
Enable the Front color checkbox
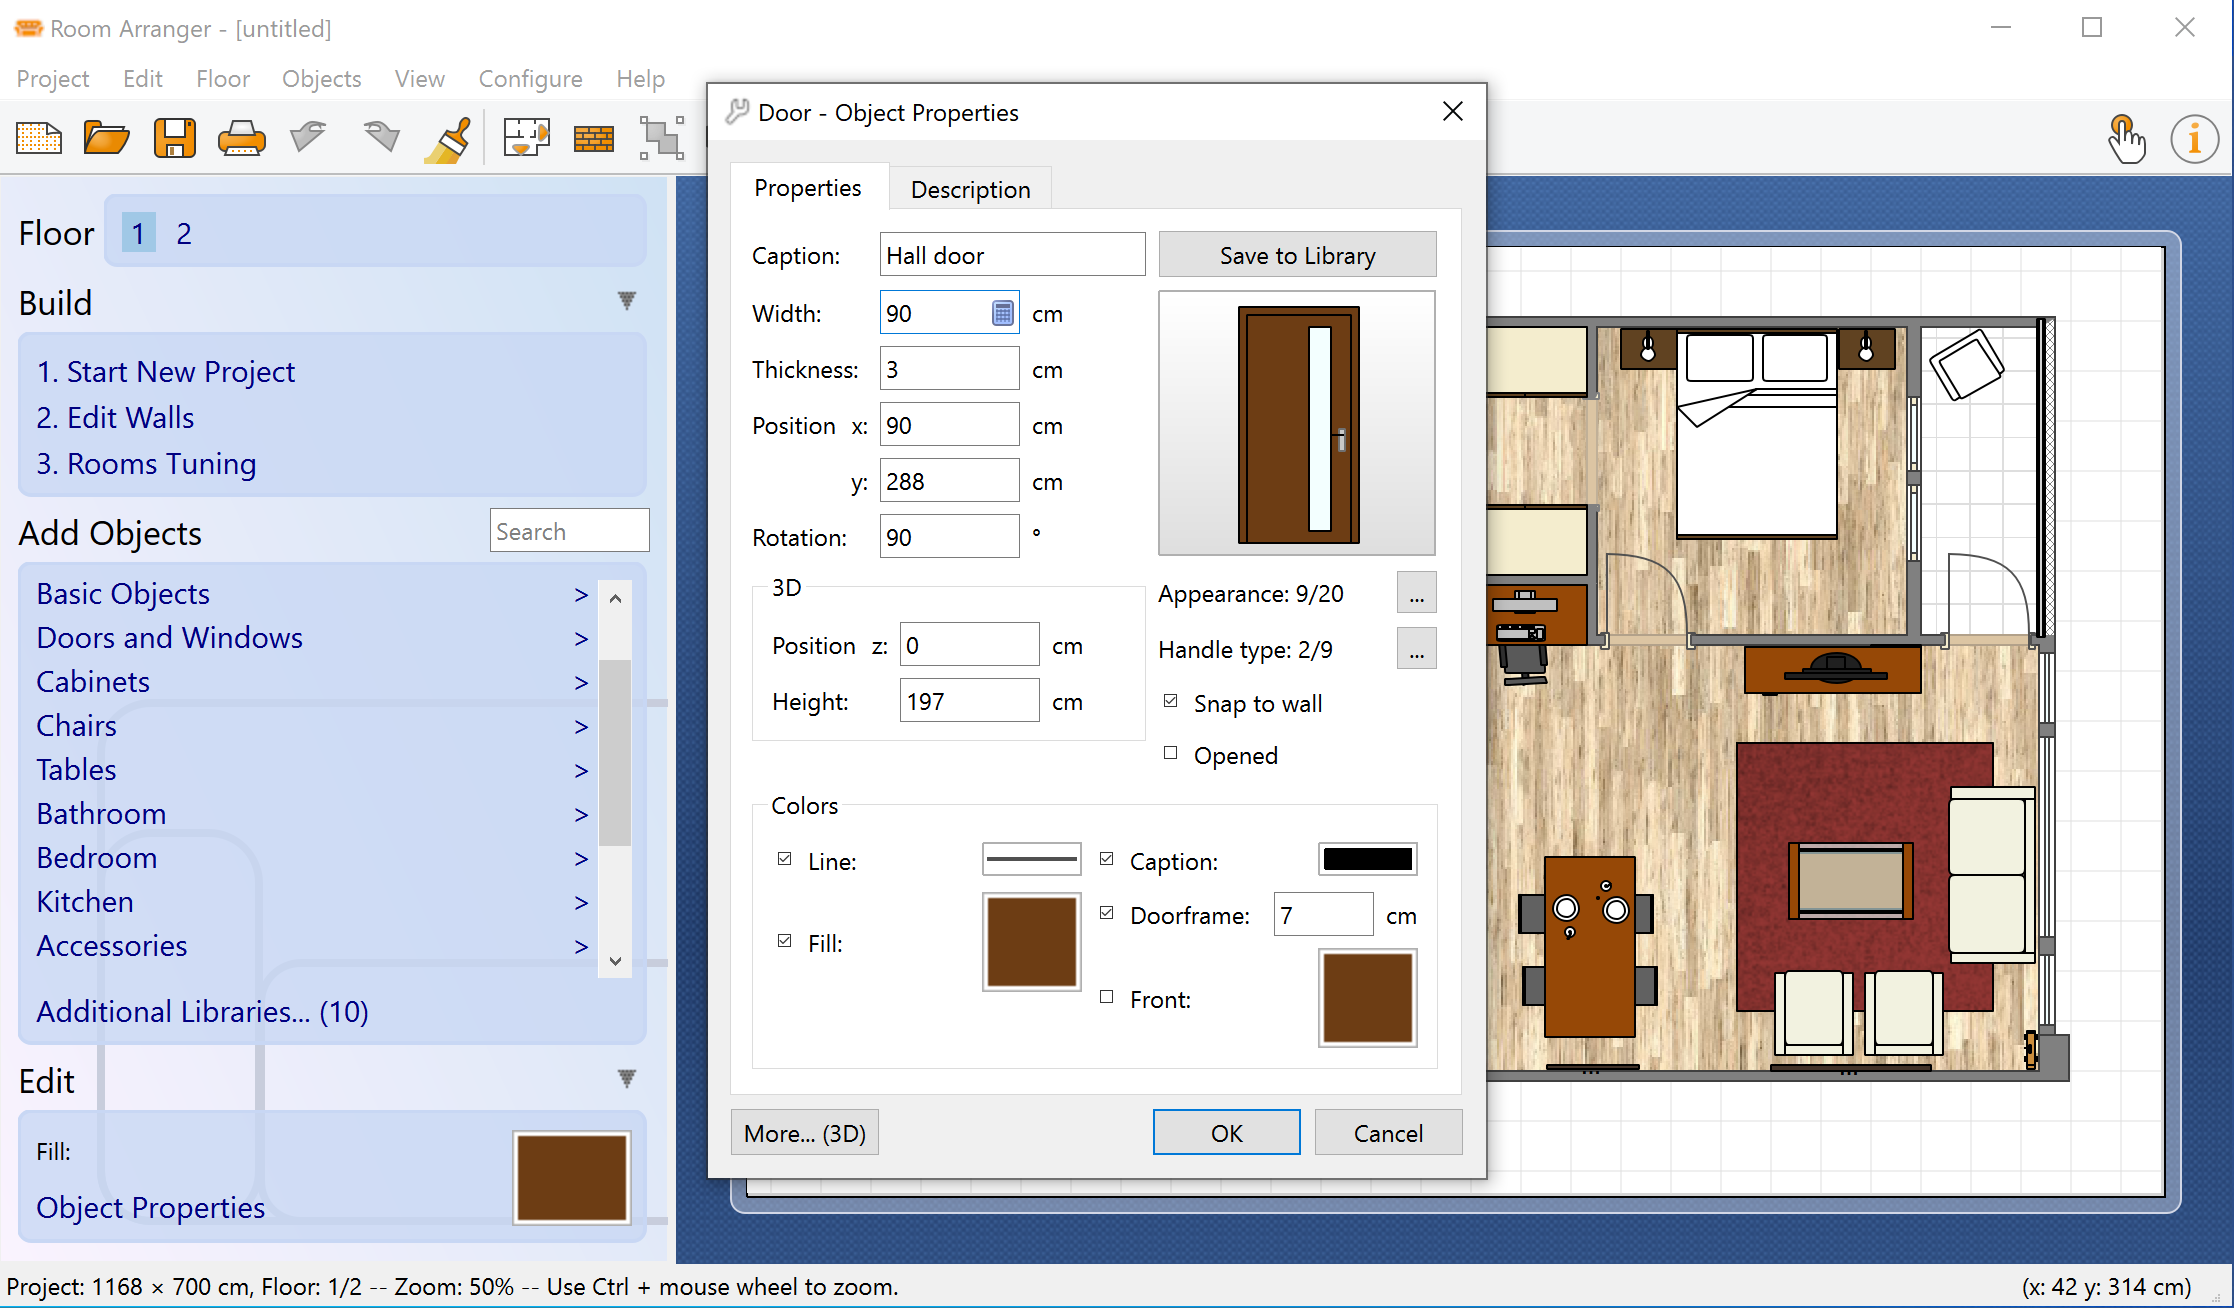(x=1106, y=996)
